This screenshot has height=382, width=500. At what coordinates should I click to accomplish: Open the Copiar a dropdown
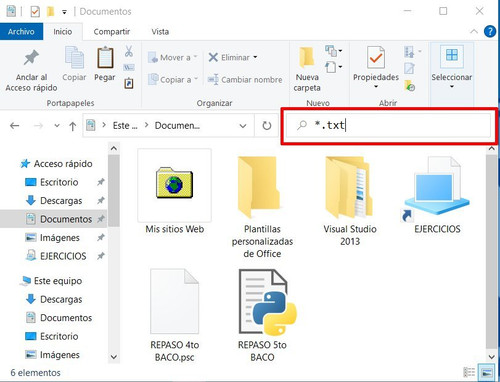173,80
